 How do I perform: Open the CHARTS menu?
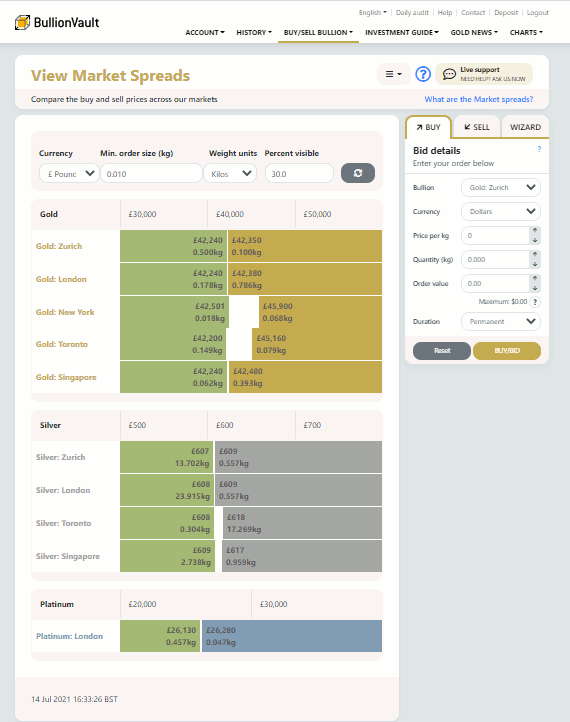pos(526,32)
